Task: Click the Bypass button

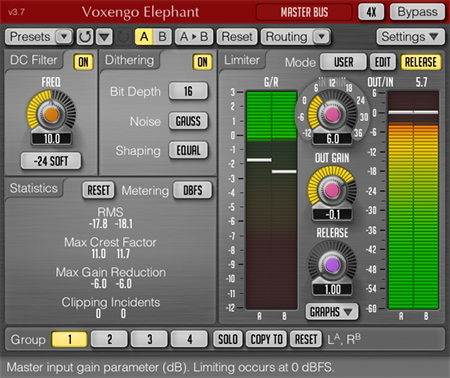Action: pyautogui.click(x=417, y=12)
